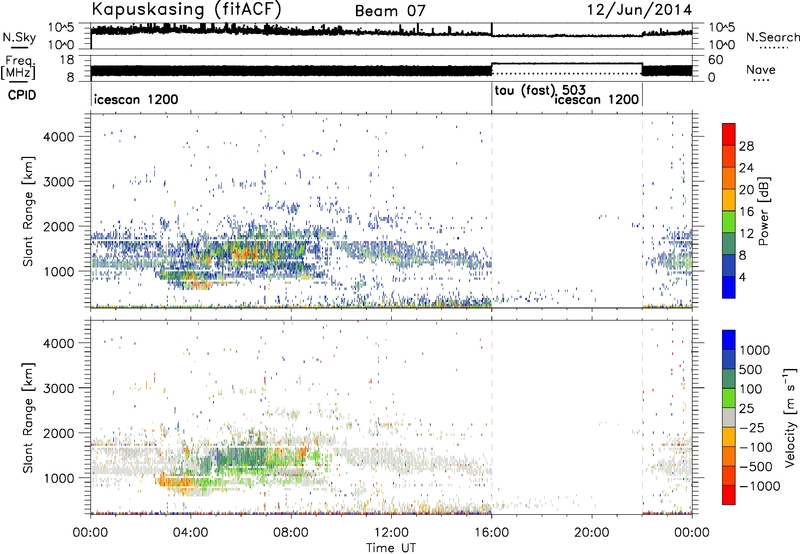Click the 'N.Search' legend label
Viewport: 800px width, 554px height.
pos(773,37)
